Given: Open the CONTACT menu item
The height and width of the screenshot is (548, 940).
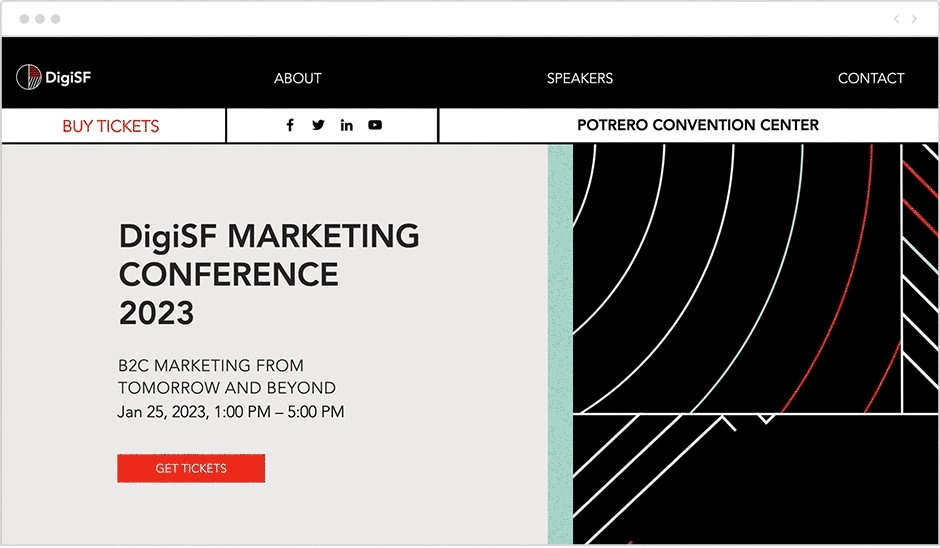Looking at the screenshot, I should (x=871, y=78).
